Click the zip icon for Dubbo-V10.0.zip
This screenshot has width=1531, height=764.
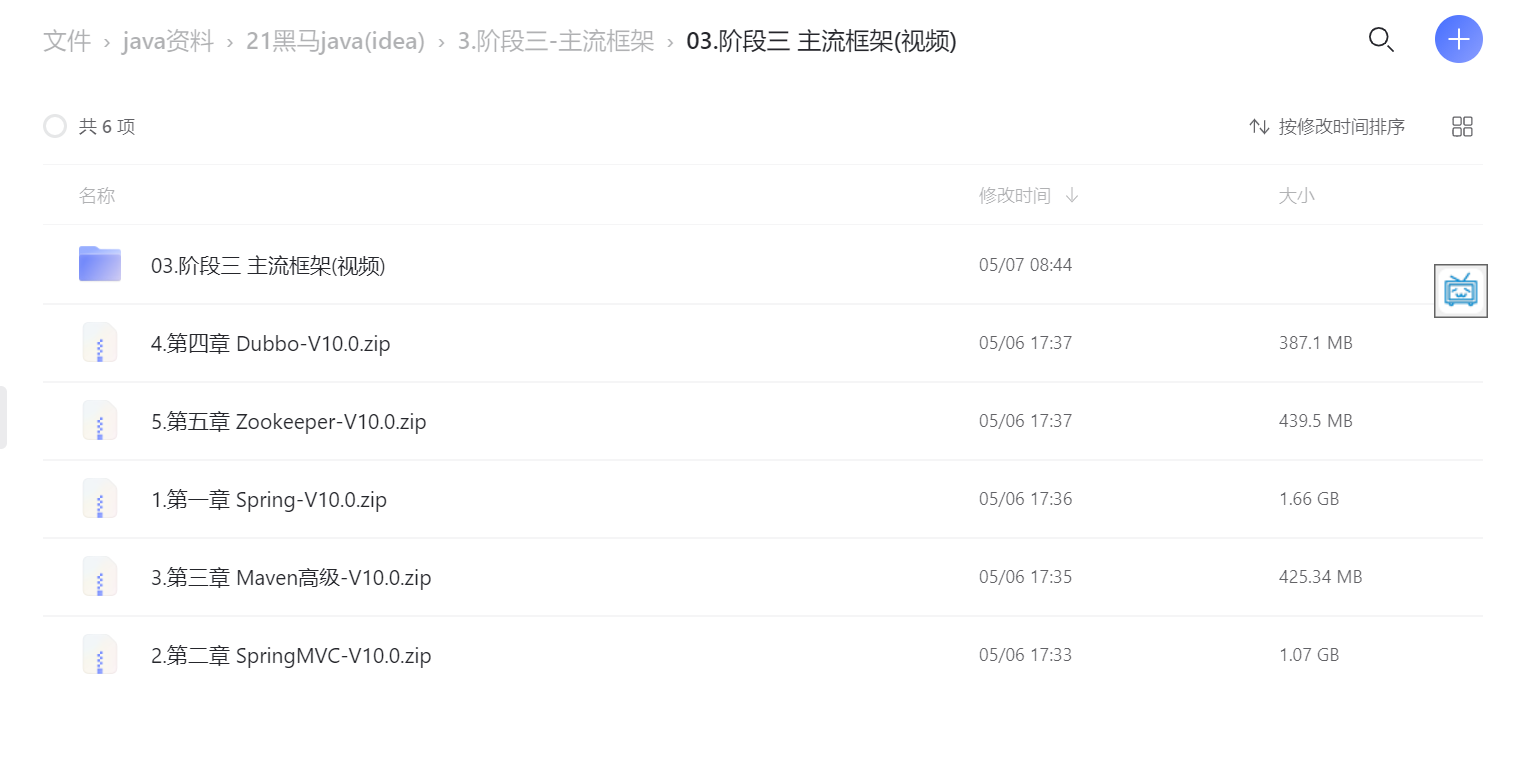click(x=100, y=342)
